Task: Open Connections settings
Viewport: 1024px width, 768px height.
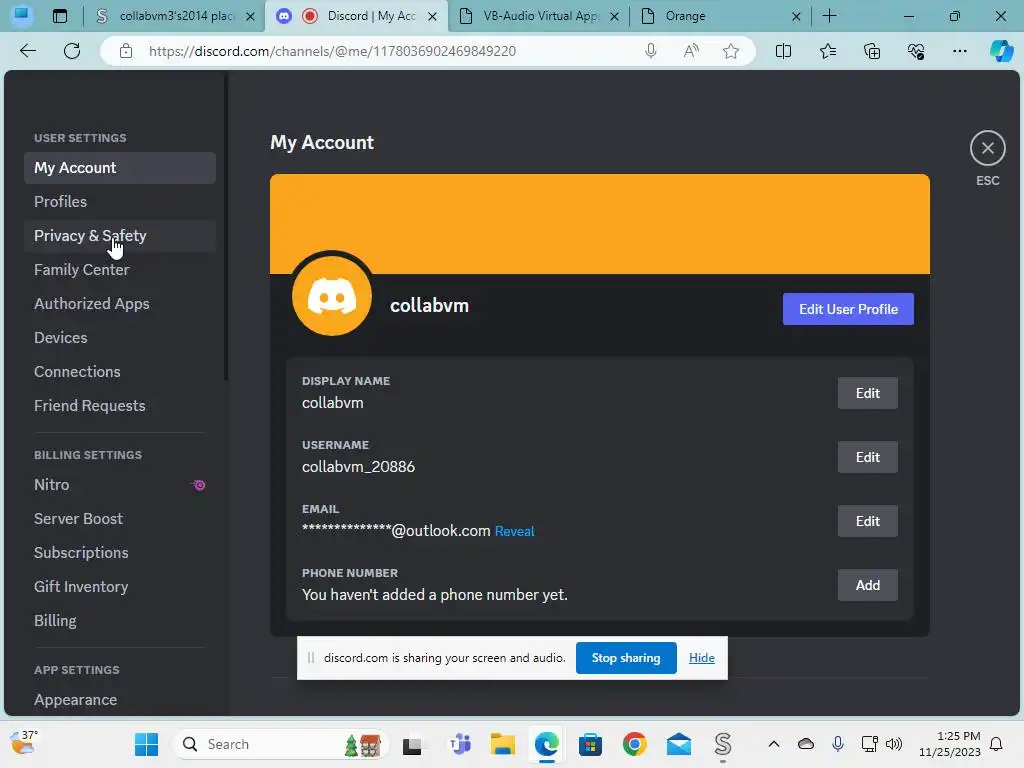Action: click(120, 372)
